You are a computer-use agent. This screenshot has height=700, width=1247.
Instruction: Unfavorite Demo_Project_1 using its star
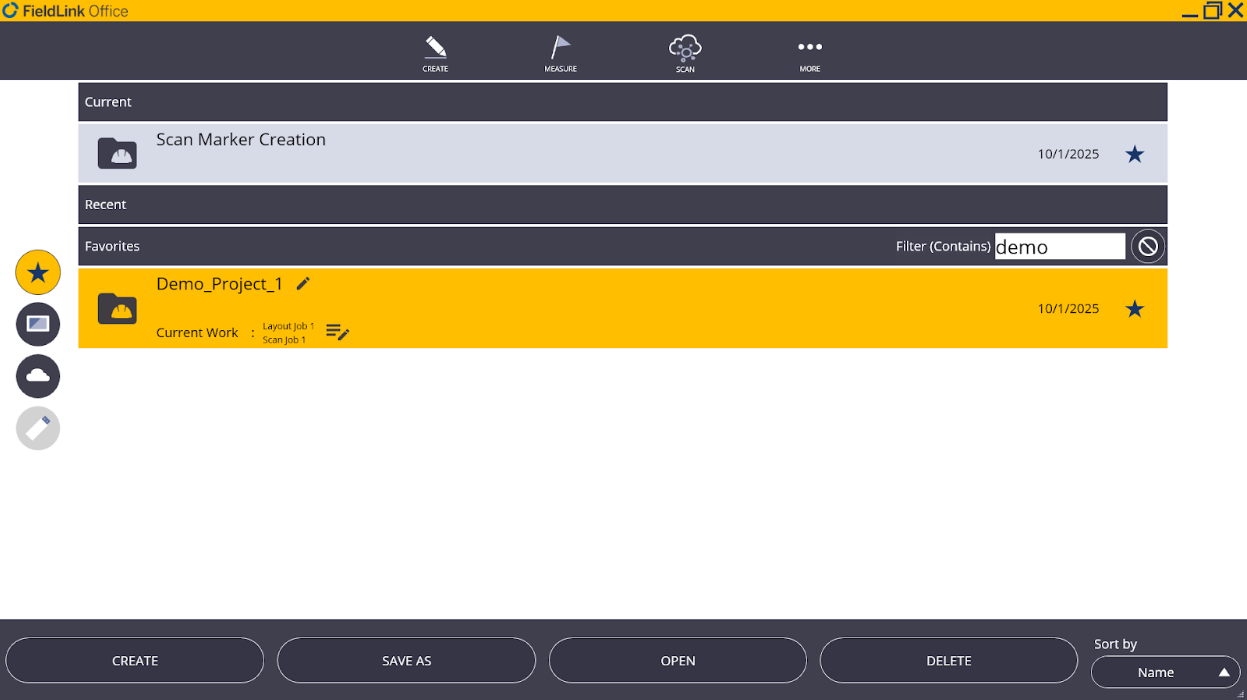tap(1134, 309)
